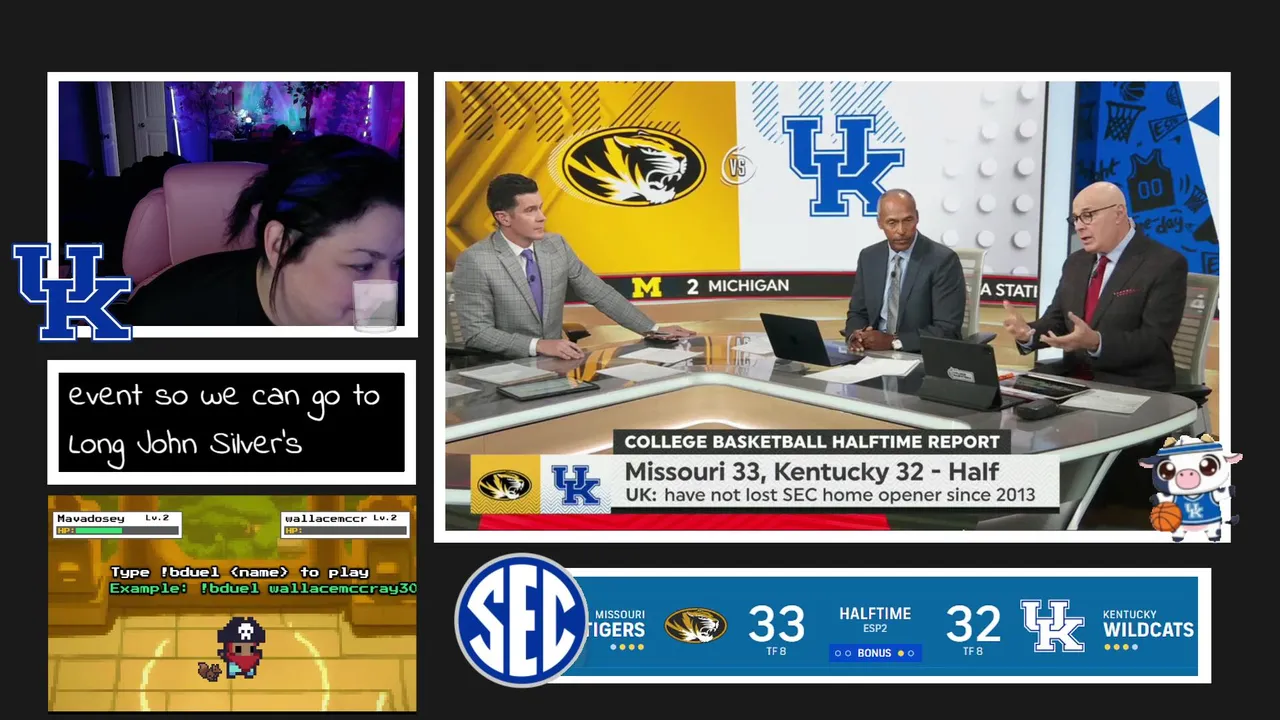The image size is (1280, 720).
Task: Click the Missouri score 33
Action: tap(776, 625)
